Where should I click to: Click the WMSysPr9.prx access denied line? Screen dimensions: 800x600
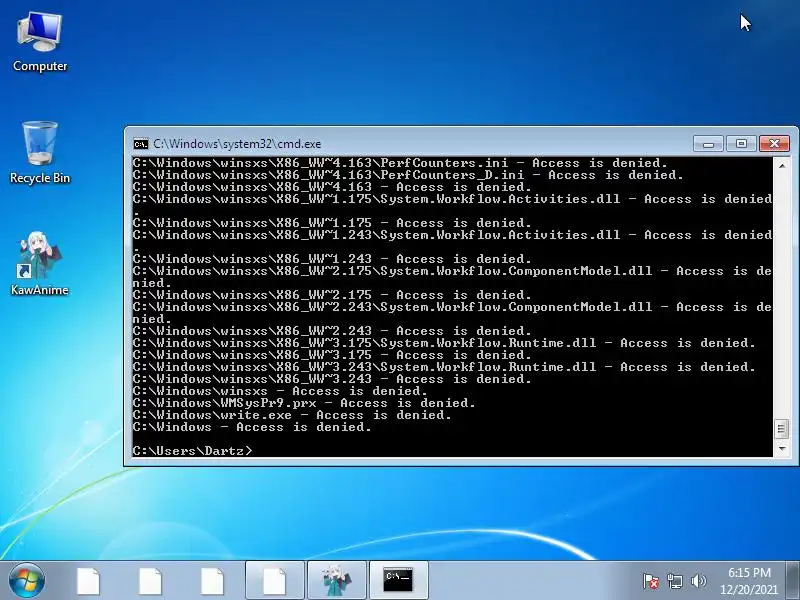(x=304, y=403)
